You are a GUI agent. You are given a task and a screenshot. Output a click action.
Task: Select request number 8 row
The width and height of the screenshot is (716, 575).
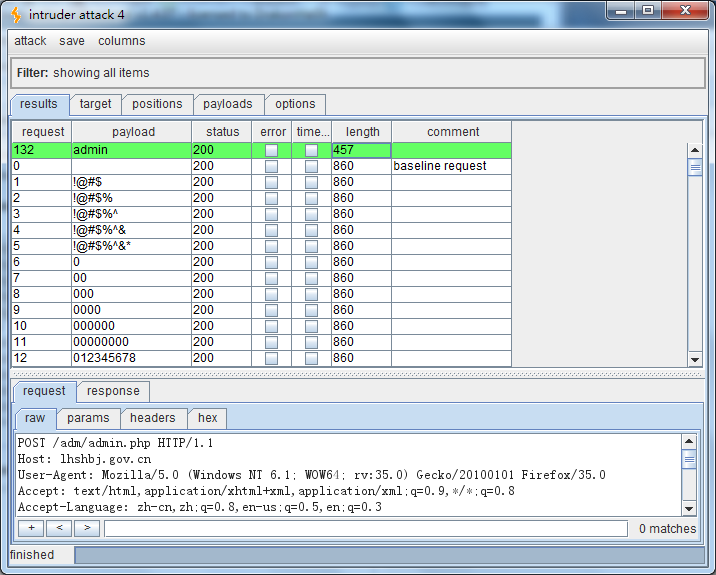pos(262,294)
